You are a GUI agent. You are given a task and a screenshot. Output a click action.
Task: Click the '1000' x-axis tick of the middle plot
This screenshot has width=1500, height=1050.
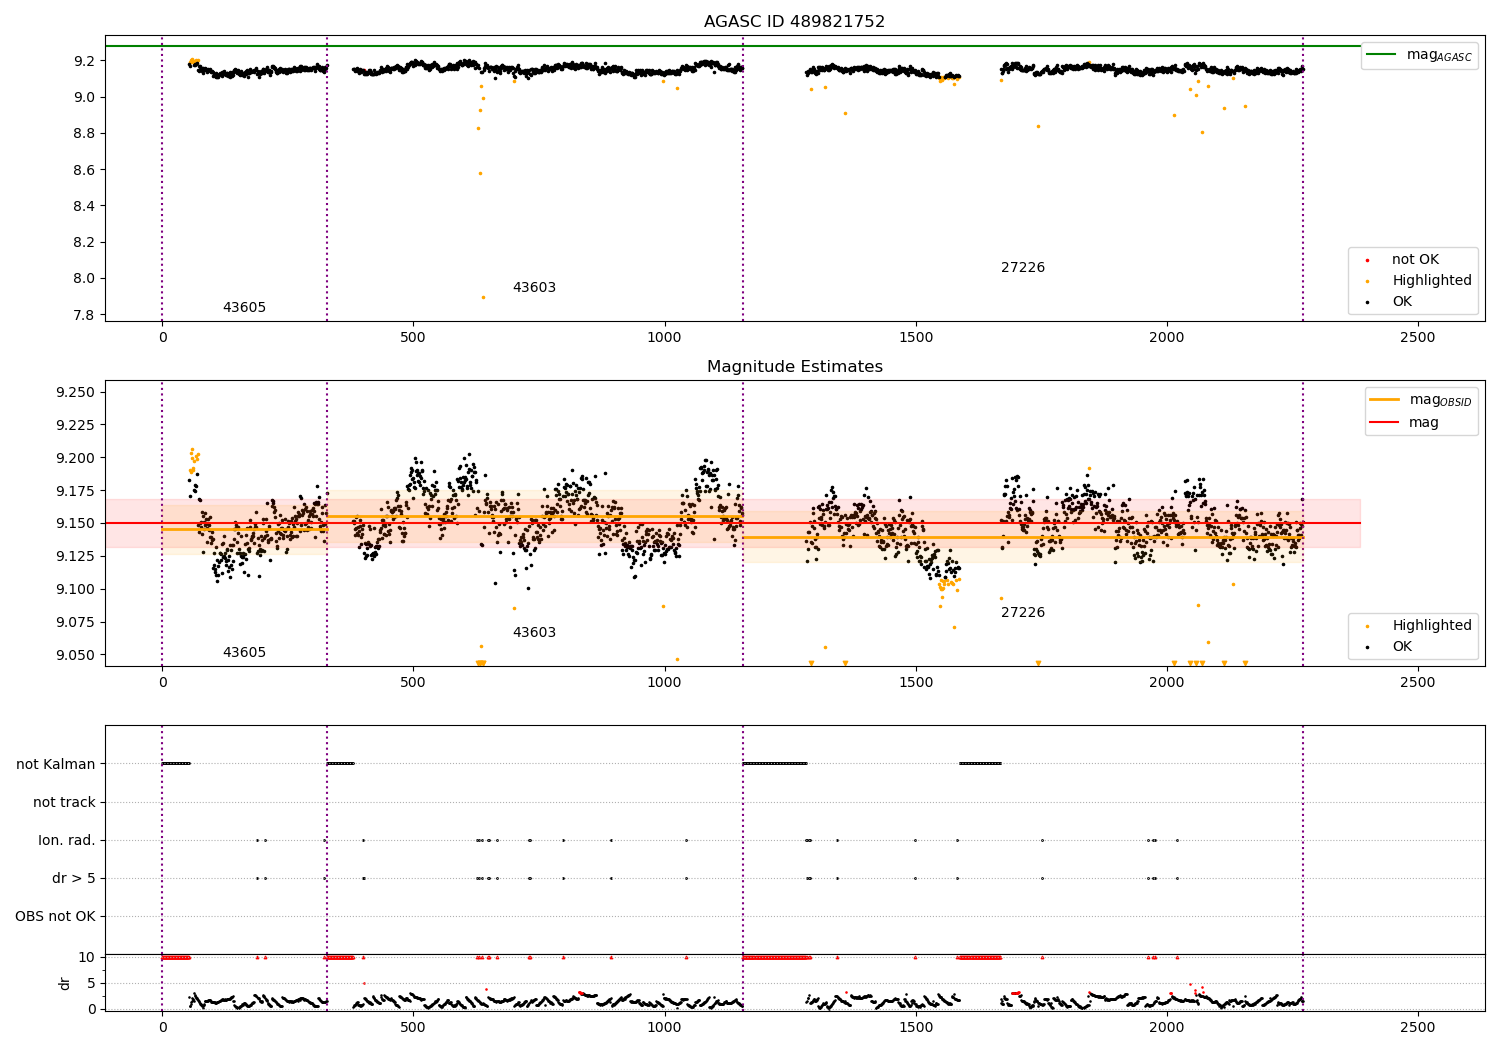click(664, 682)
